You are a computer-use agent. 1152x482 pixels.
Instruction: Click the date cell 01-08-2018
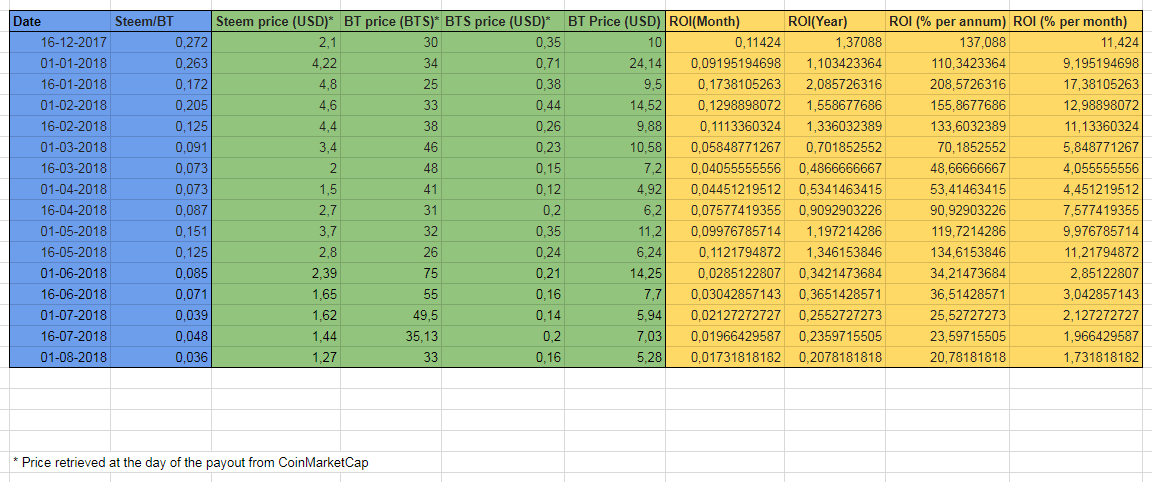[x=60, y=357]
